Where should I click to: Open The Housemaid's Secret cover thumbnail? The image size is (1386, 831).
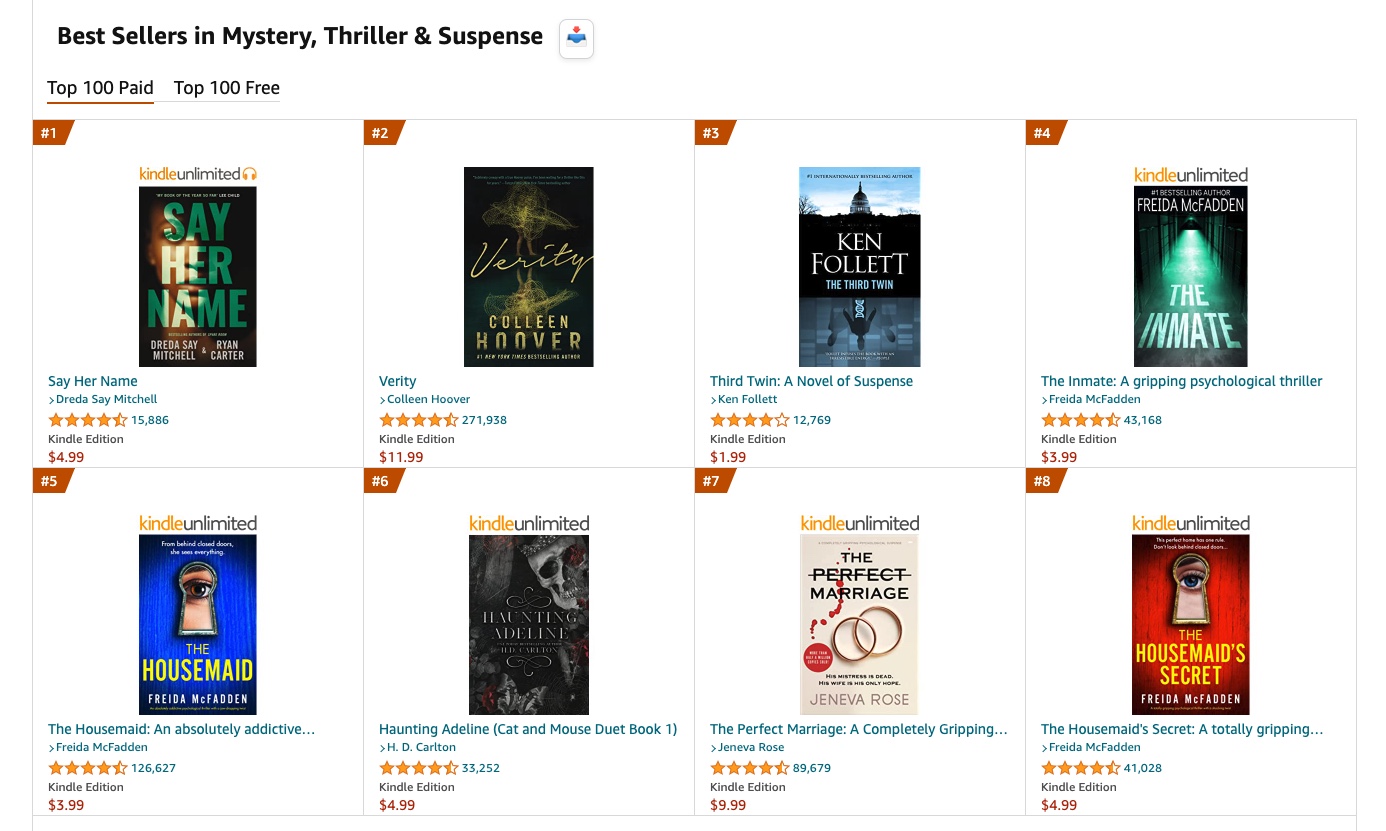coord(1190,624)
